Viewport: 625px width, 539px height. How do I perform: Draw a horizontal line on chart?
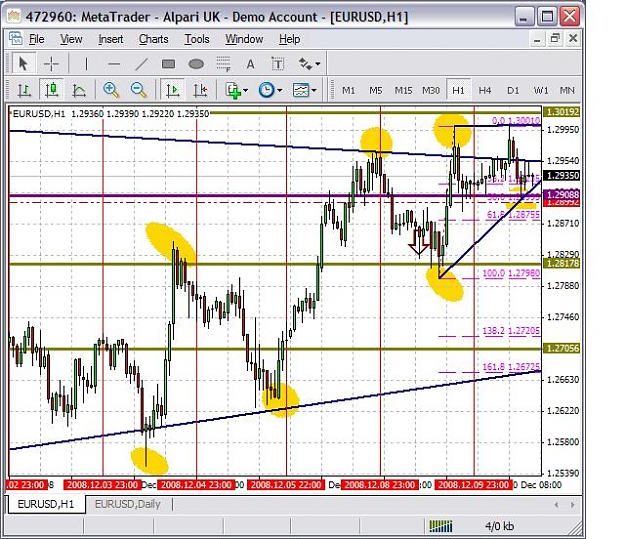[x=114, y=64]
